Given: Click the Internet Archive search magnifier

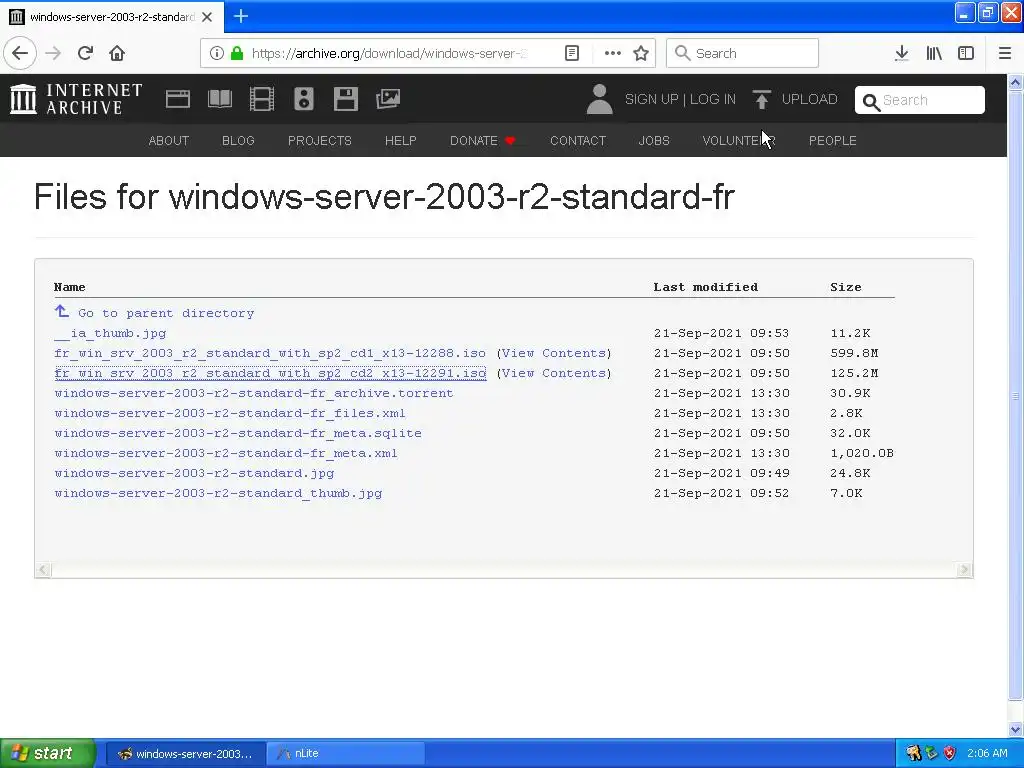Looking at the screenshot, I should pos(871,102).
